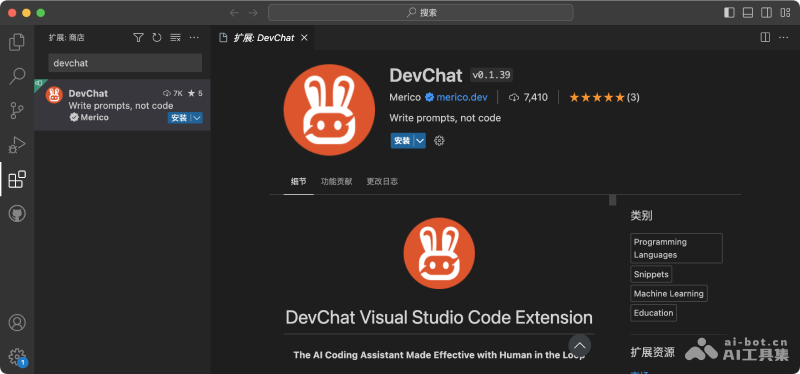Split the editor to the right
The width and height of the screenshot is (800, 374).
(x=765, y=37)
